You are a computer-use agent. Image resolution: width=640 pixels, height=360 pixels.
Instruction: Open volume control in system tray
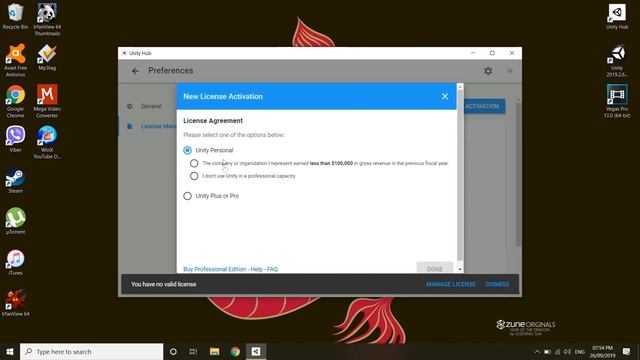[567, 351]
